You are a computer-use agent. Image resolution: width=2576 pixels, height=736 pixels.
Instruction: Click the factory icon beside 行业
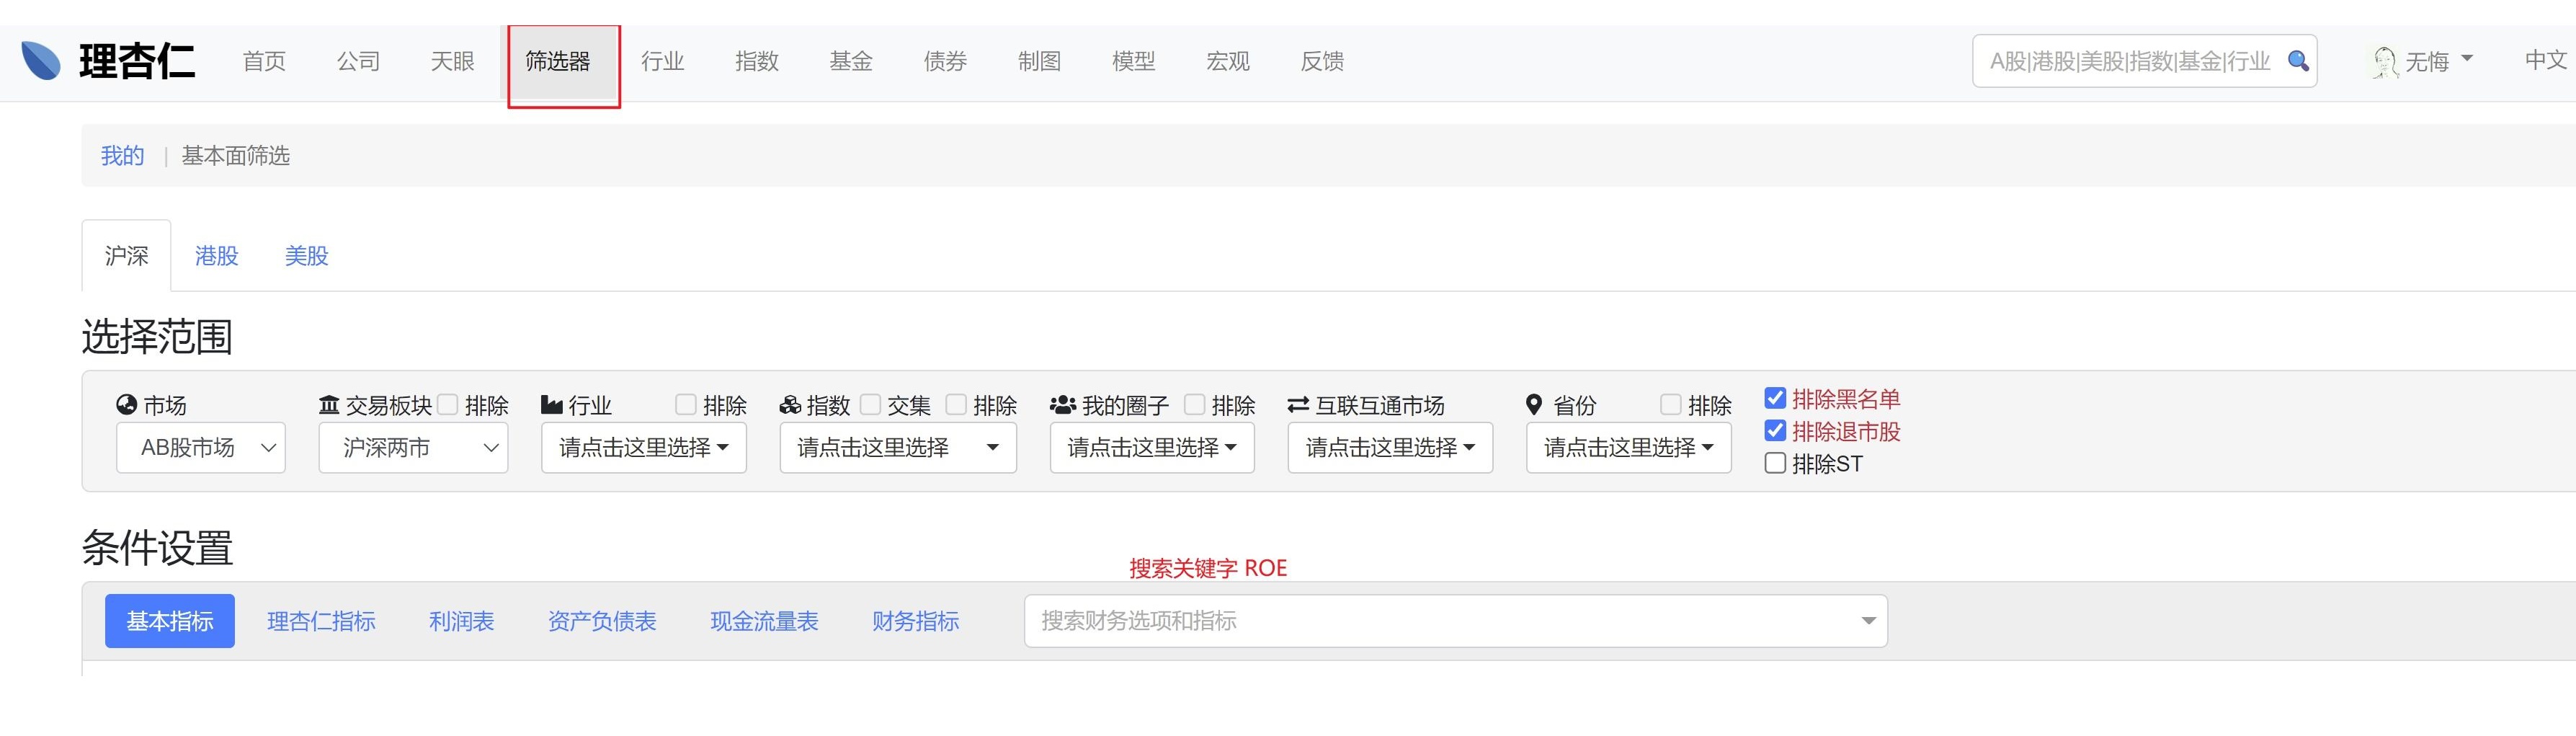(x=551, y=405)
